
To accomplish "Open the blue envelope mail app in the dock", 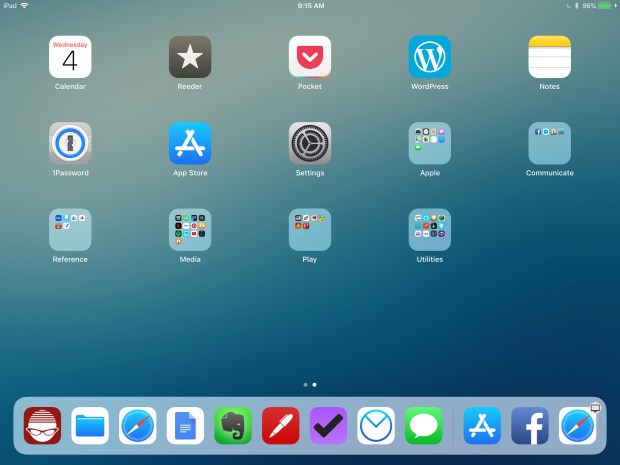I will pos(376,426).
